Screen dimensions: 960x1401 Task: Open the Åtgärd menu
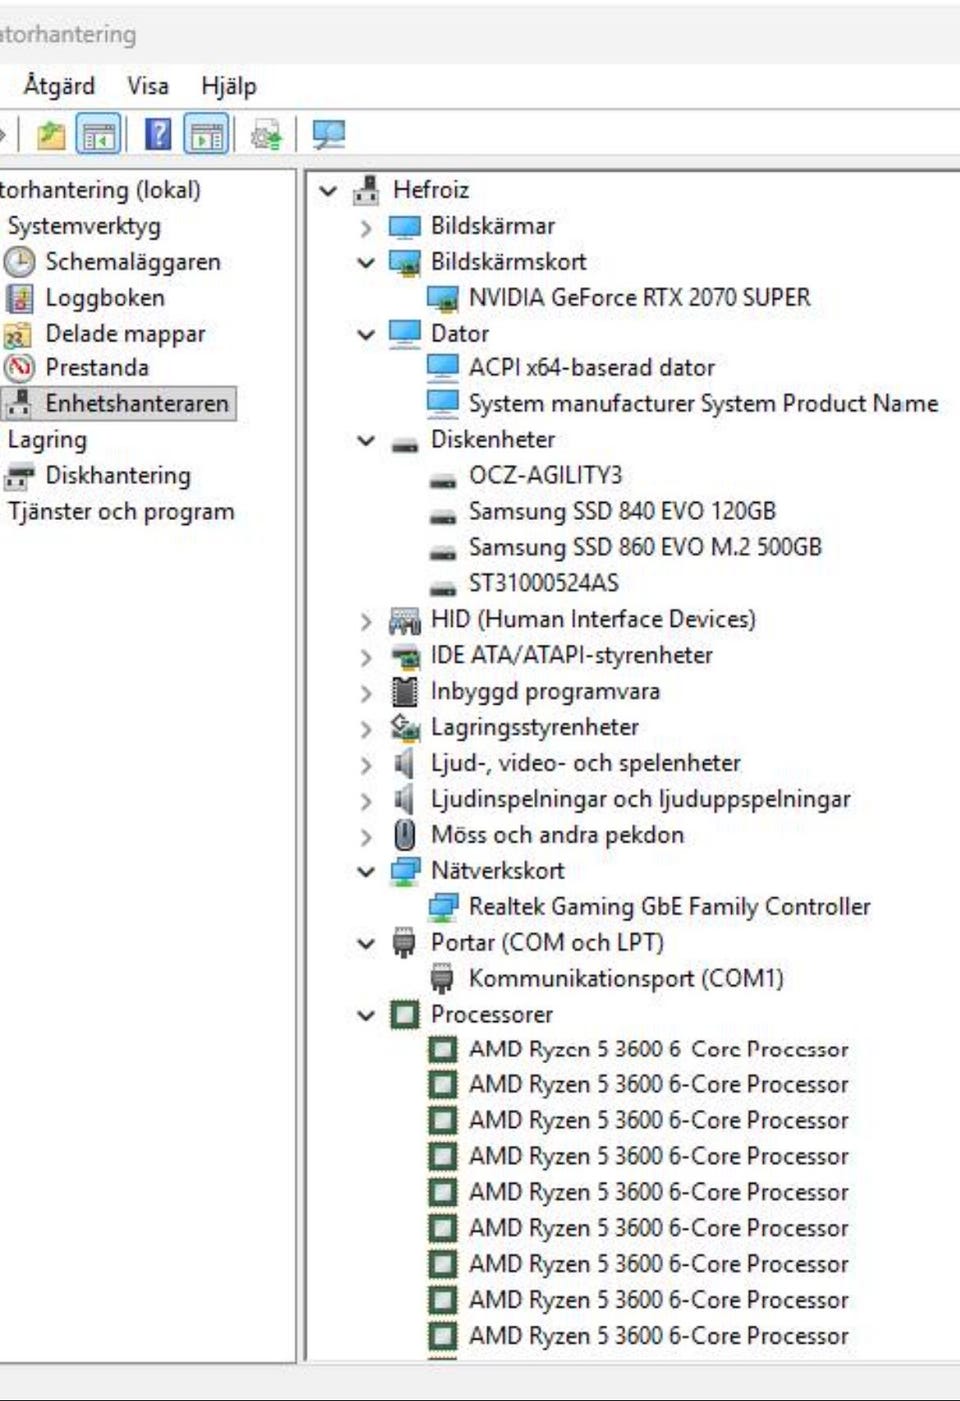tap(59, 86)
